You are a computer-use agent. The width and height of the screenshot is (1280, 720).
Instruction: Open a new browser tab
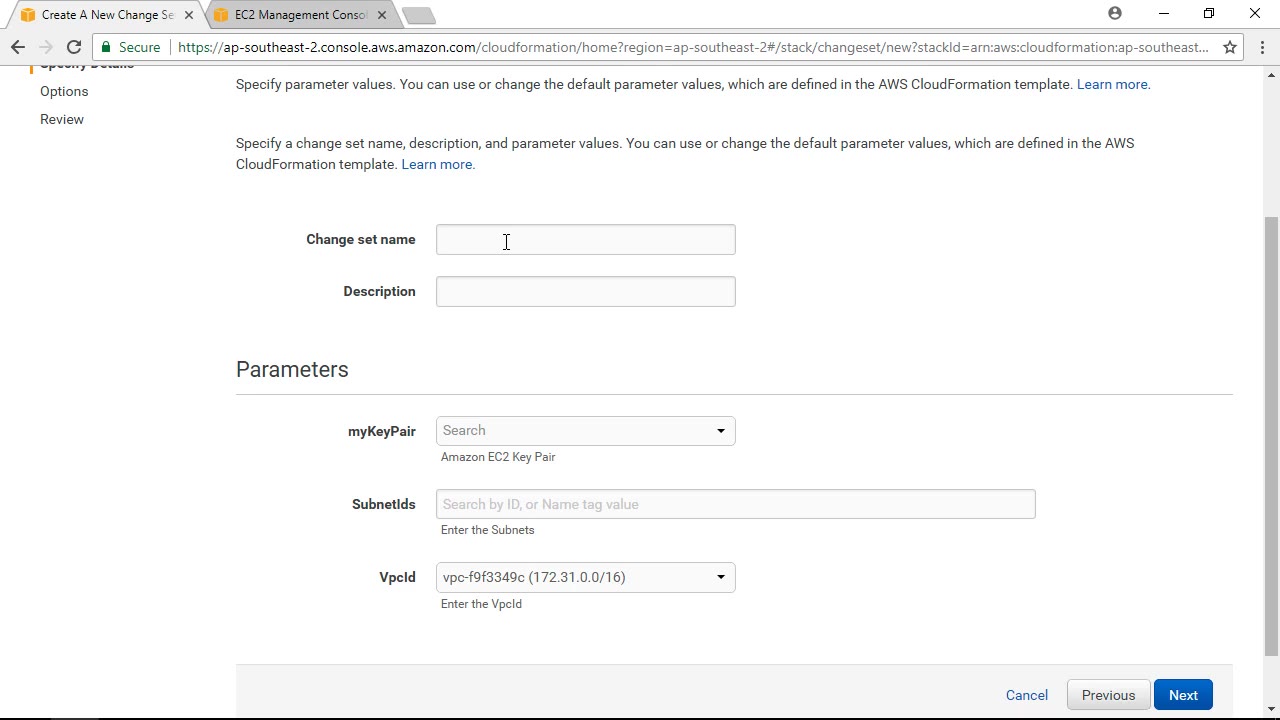(418, 15)
